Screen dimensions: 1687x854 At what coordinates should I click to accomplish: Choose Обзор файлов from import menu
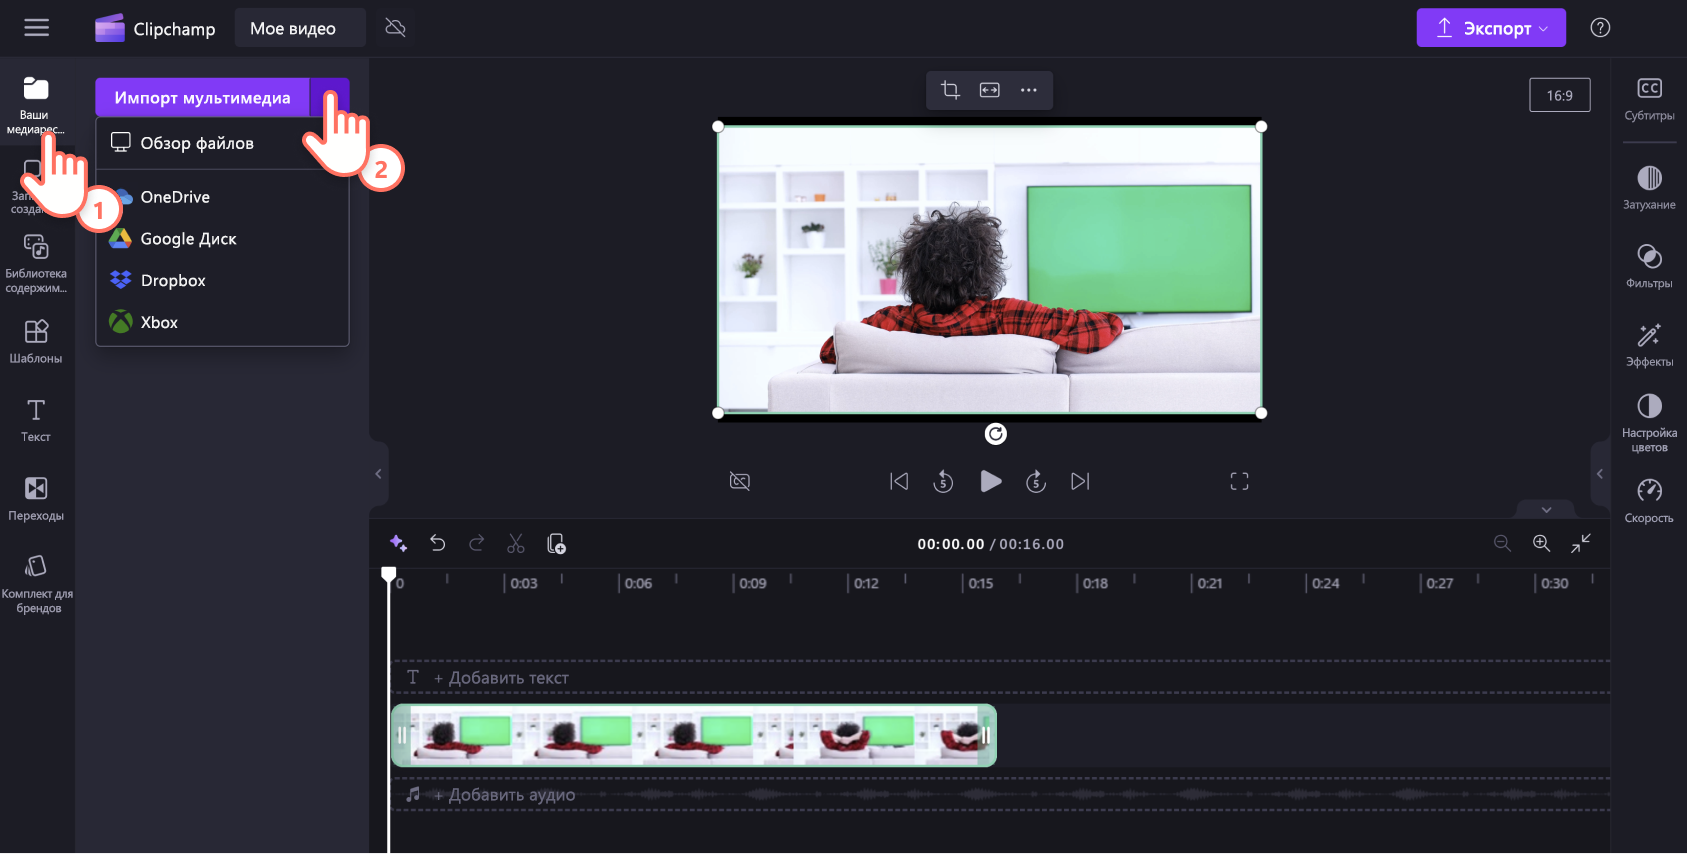point(222,143)
